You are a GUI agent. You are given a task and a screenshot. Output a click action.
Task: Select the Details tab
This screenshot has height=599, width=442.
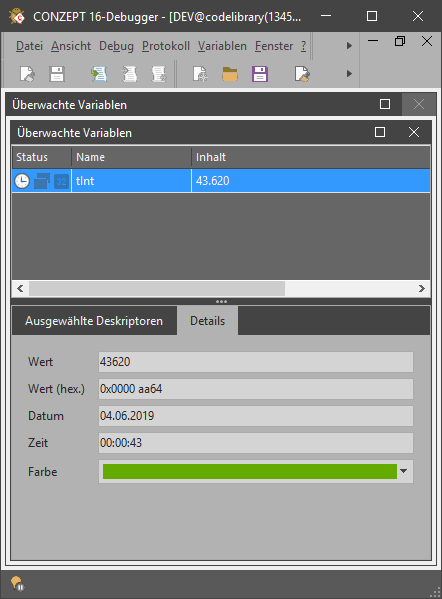click(x=207, y=321)
